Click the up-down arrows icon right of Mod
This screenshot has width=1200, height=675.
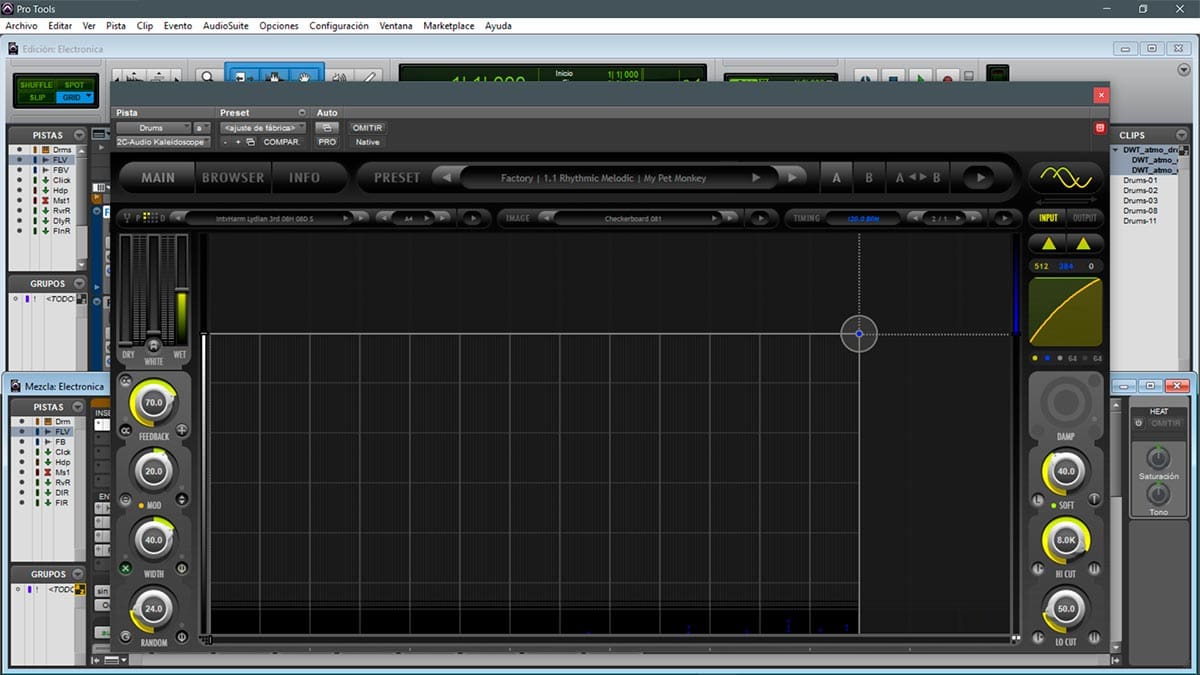click(182, 499)
